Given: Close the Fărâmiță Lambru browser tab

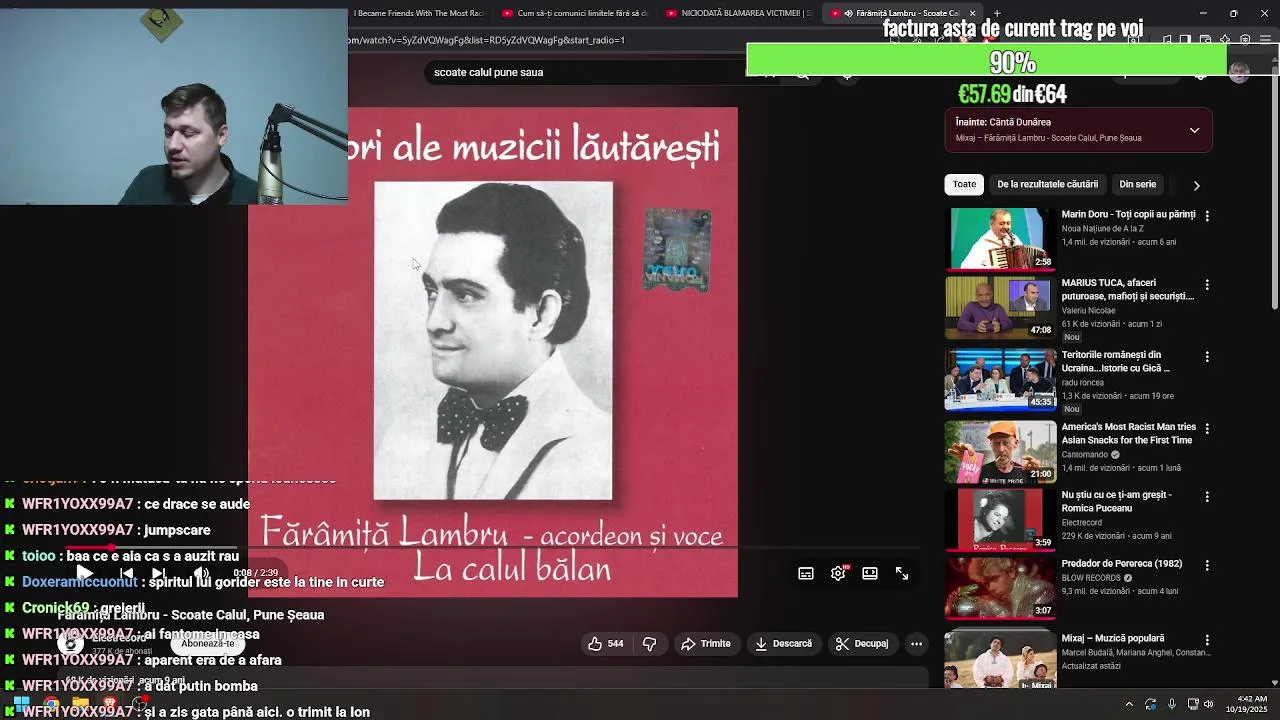Looking at the screenshot, I should [972, 13].
